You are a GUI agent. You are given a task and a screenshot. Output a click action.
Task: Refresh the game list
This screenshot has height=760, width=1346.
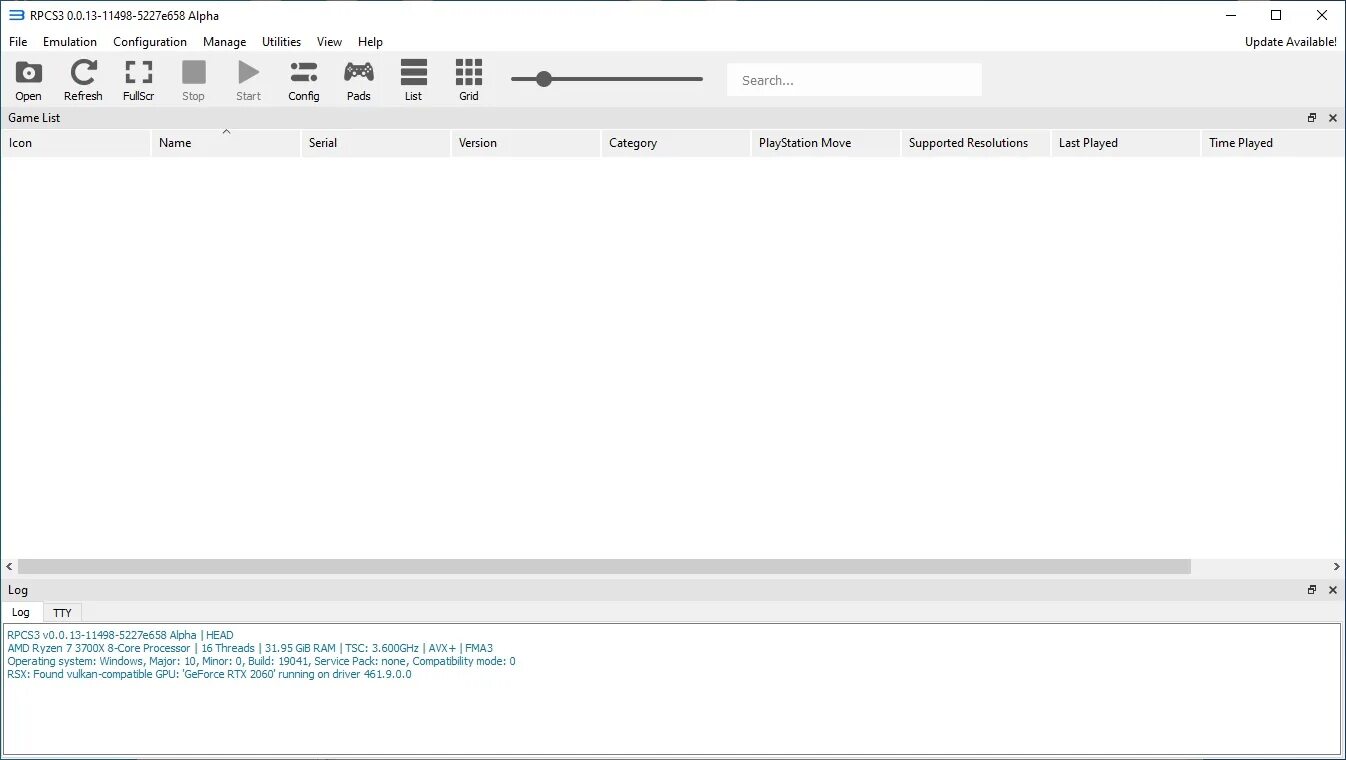(x=83, y=80)
